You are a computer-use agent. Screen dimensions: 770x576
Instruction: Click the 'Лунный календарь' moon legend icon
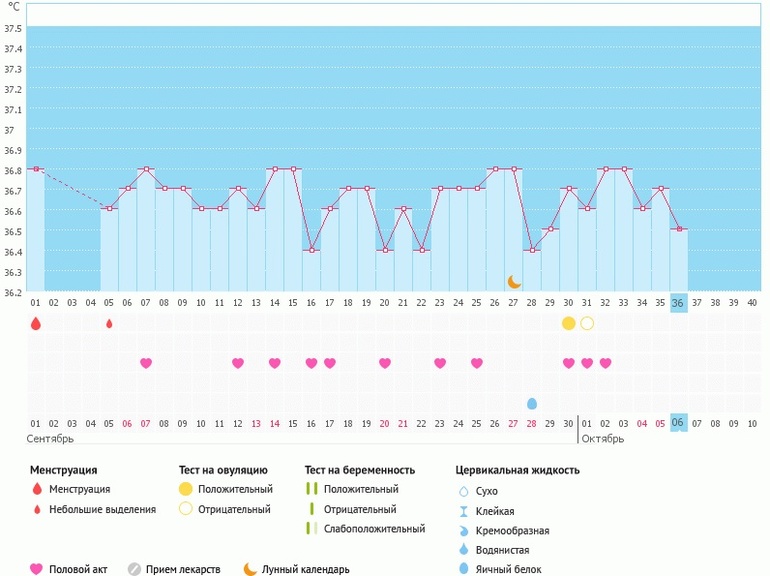click(x=250, y=569)
